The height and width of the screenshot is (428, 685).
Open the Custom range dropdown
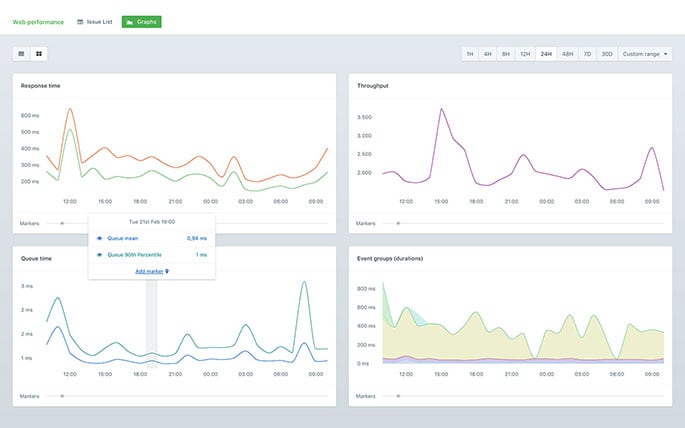[645, 54]
